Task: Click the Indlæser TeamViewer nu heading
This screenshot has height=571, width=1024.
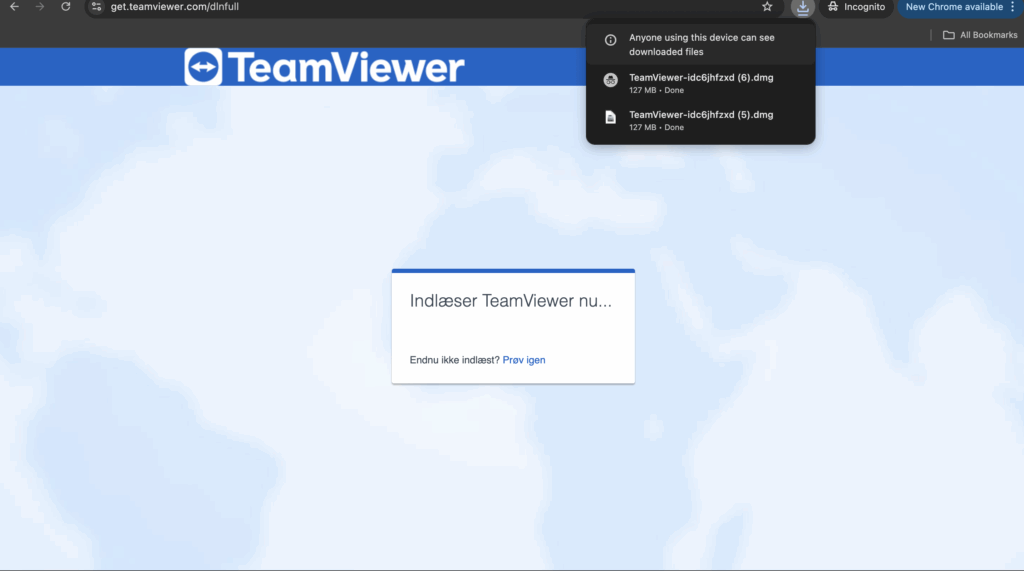Action: point(510,301)
